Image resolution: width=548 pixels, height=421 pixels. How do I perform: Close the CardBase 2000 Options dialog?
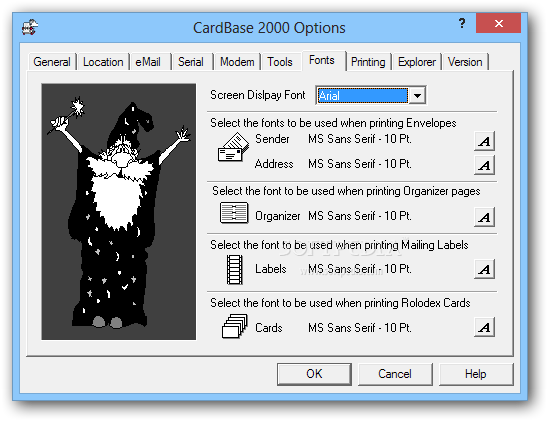click(x=499, y=23)
